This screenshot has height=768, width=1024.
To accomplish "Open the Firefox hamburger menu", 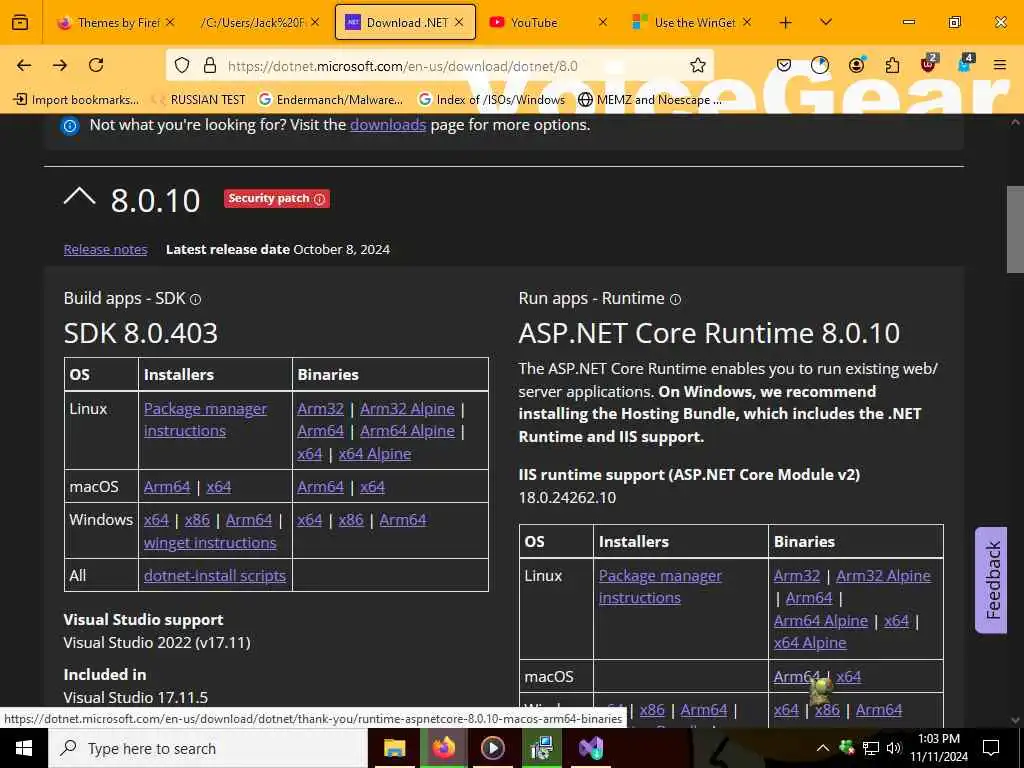I will click(x=999, y=65).
